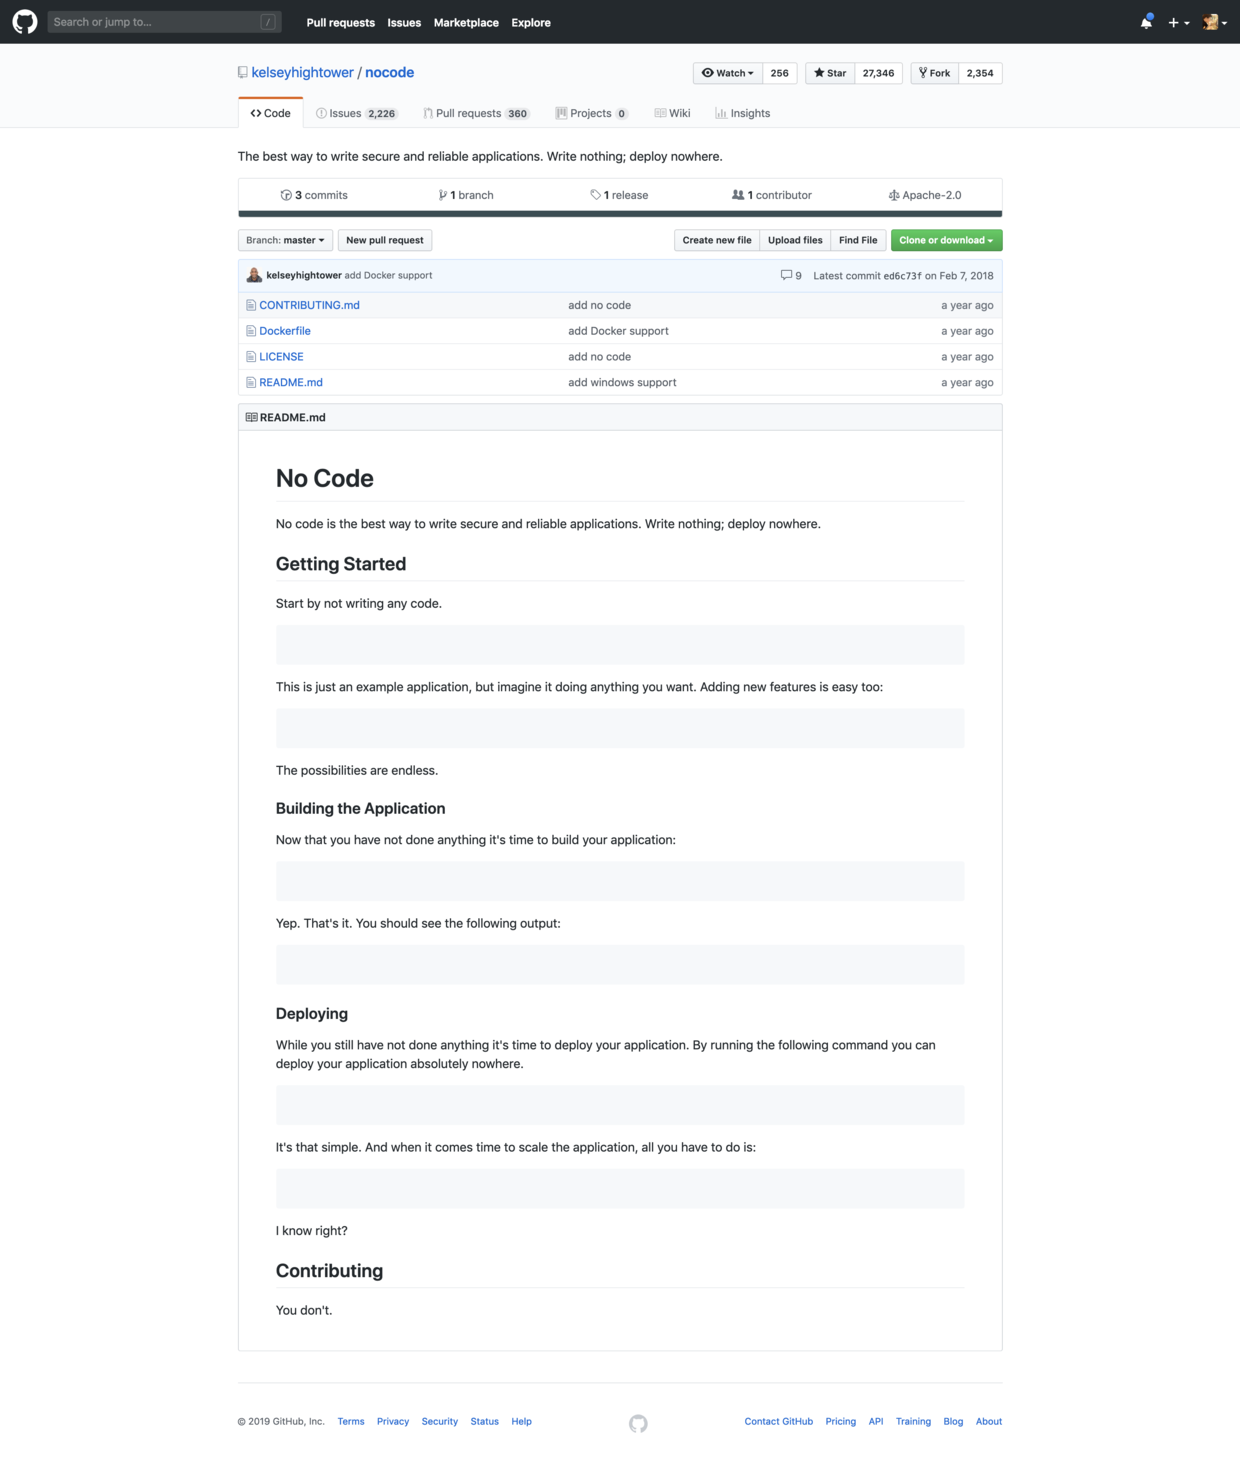Switch to the repository Pull requests tab
The image size is (1240, 1473).
pos(476,113)
